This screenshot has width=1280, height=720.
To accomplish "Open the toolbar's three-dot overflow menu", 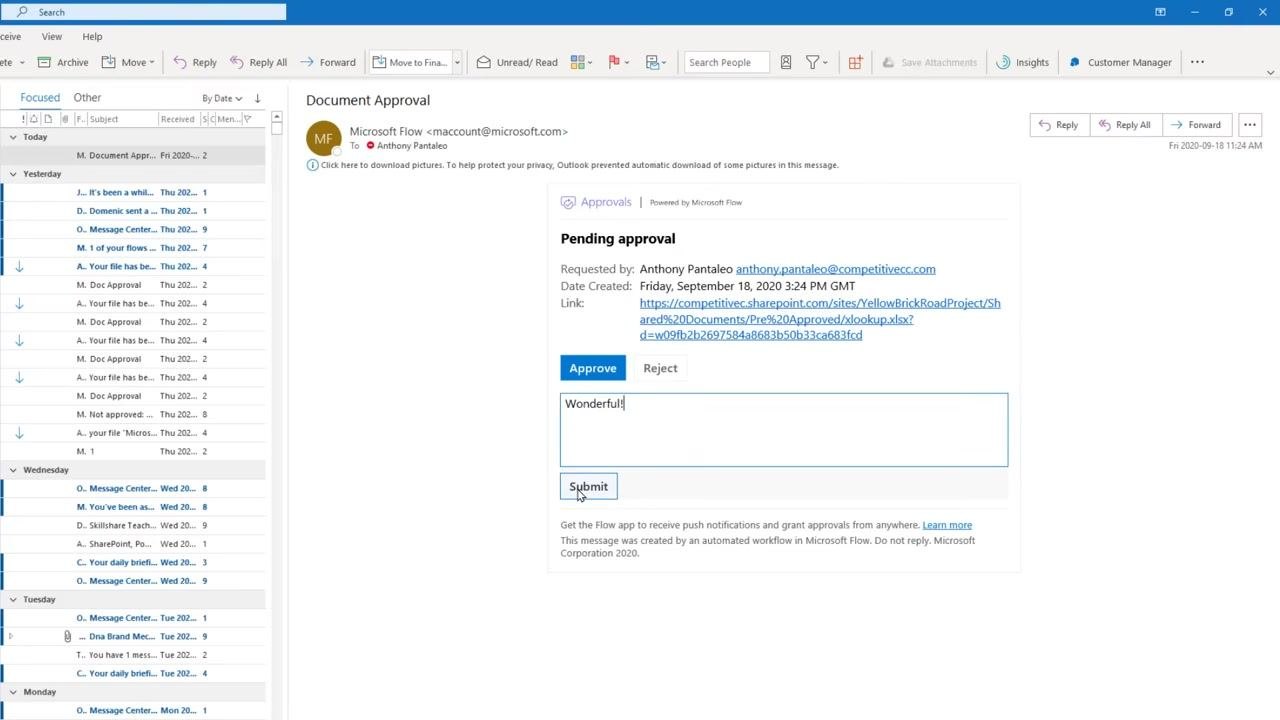I will (1197, 62).
